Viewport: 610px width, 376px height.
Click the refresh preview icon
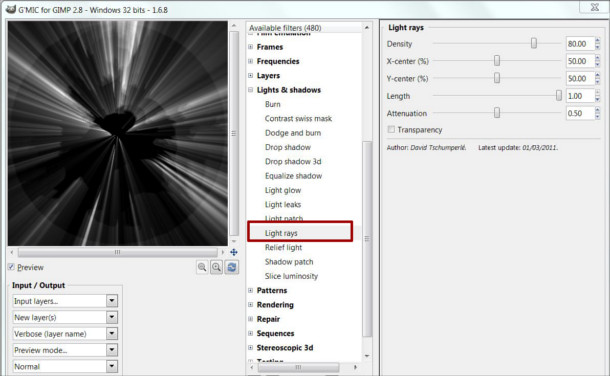point(232,267)
